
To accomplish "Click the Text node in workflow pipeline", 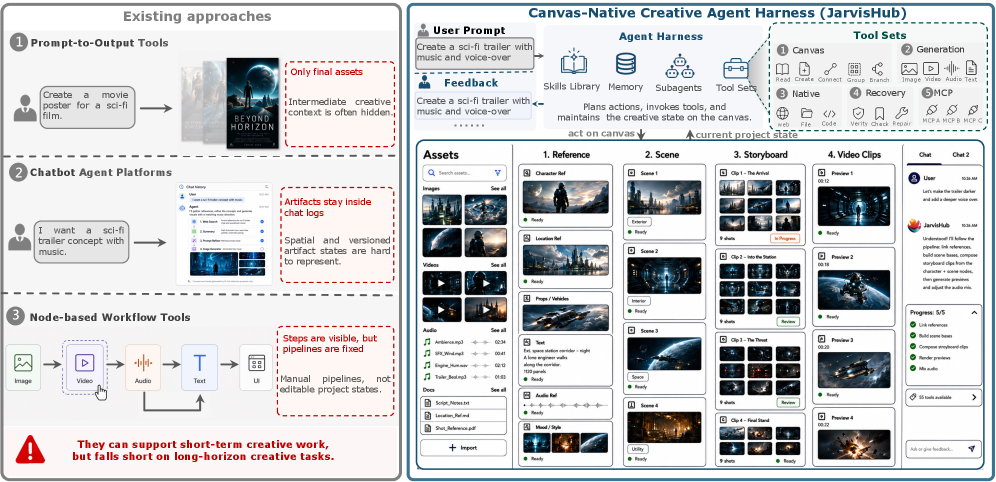I will pyautogui.click(x=199, y=367).
